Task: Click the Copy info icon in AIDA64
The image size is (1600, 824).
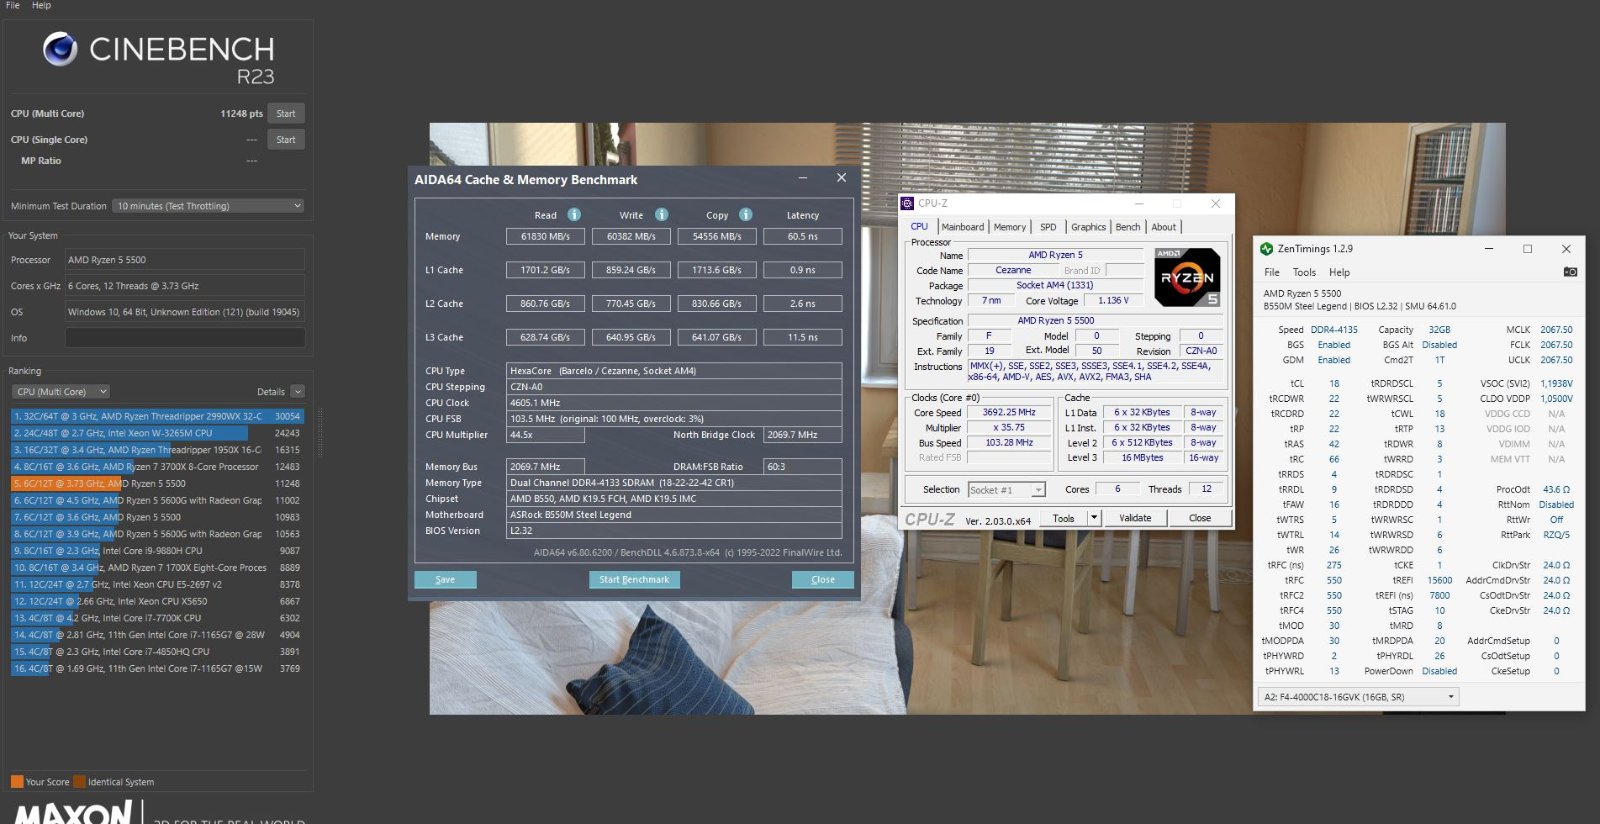Action: (x=745, y=214)
